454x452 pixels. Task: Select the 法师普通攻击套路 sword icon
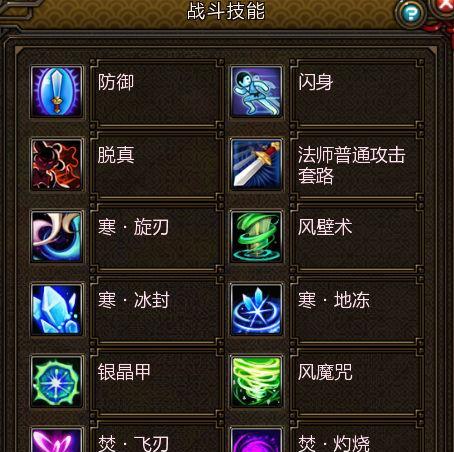coord(256,165)
